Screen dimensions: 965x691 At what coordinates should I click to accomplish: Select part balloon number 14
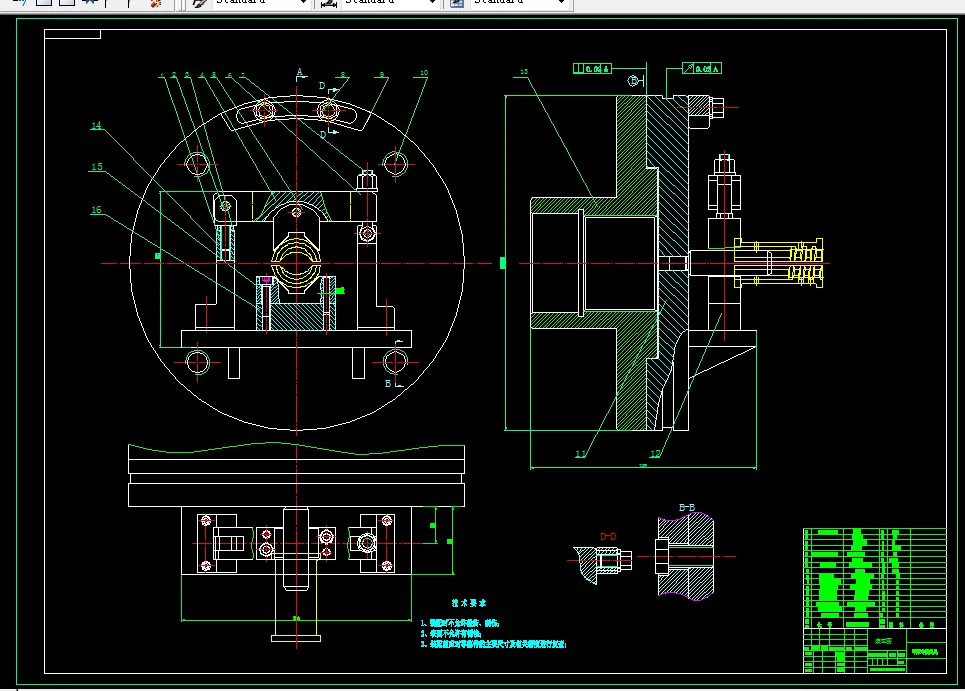96,126
